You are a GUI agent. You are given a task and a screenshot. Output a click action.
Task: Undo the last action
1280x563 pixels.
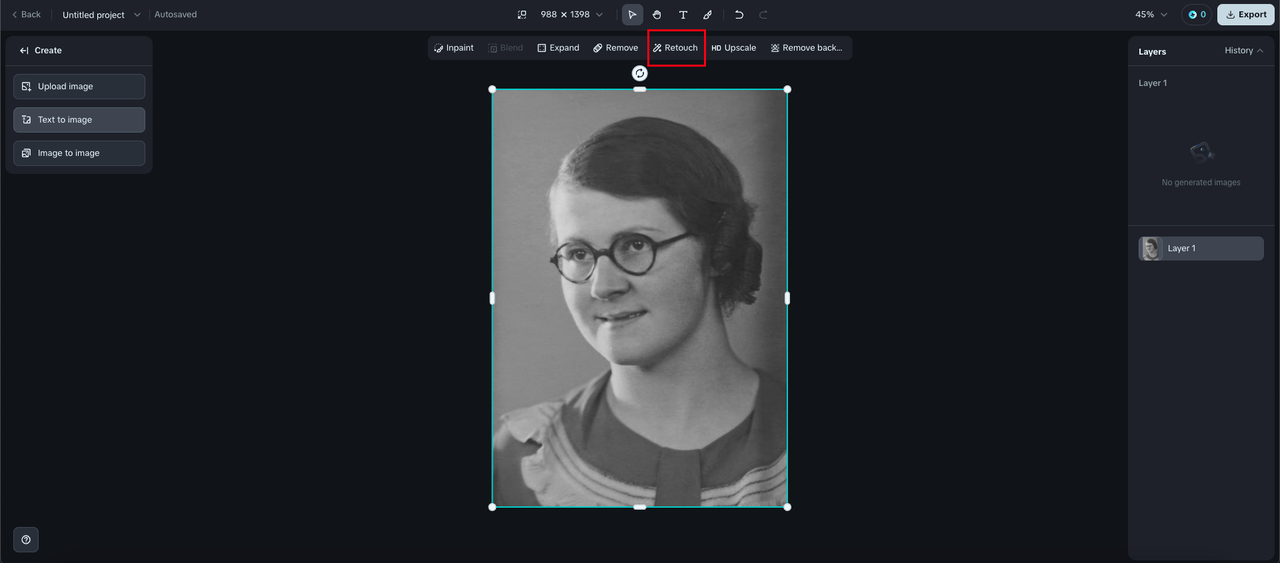[x=739, y=15]
